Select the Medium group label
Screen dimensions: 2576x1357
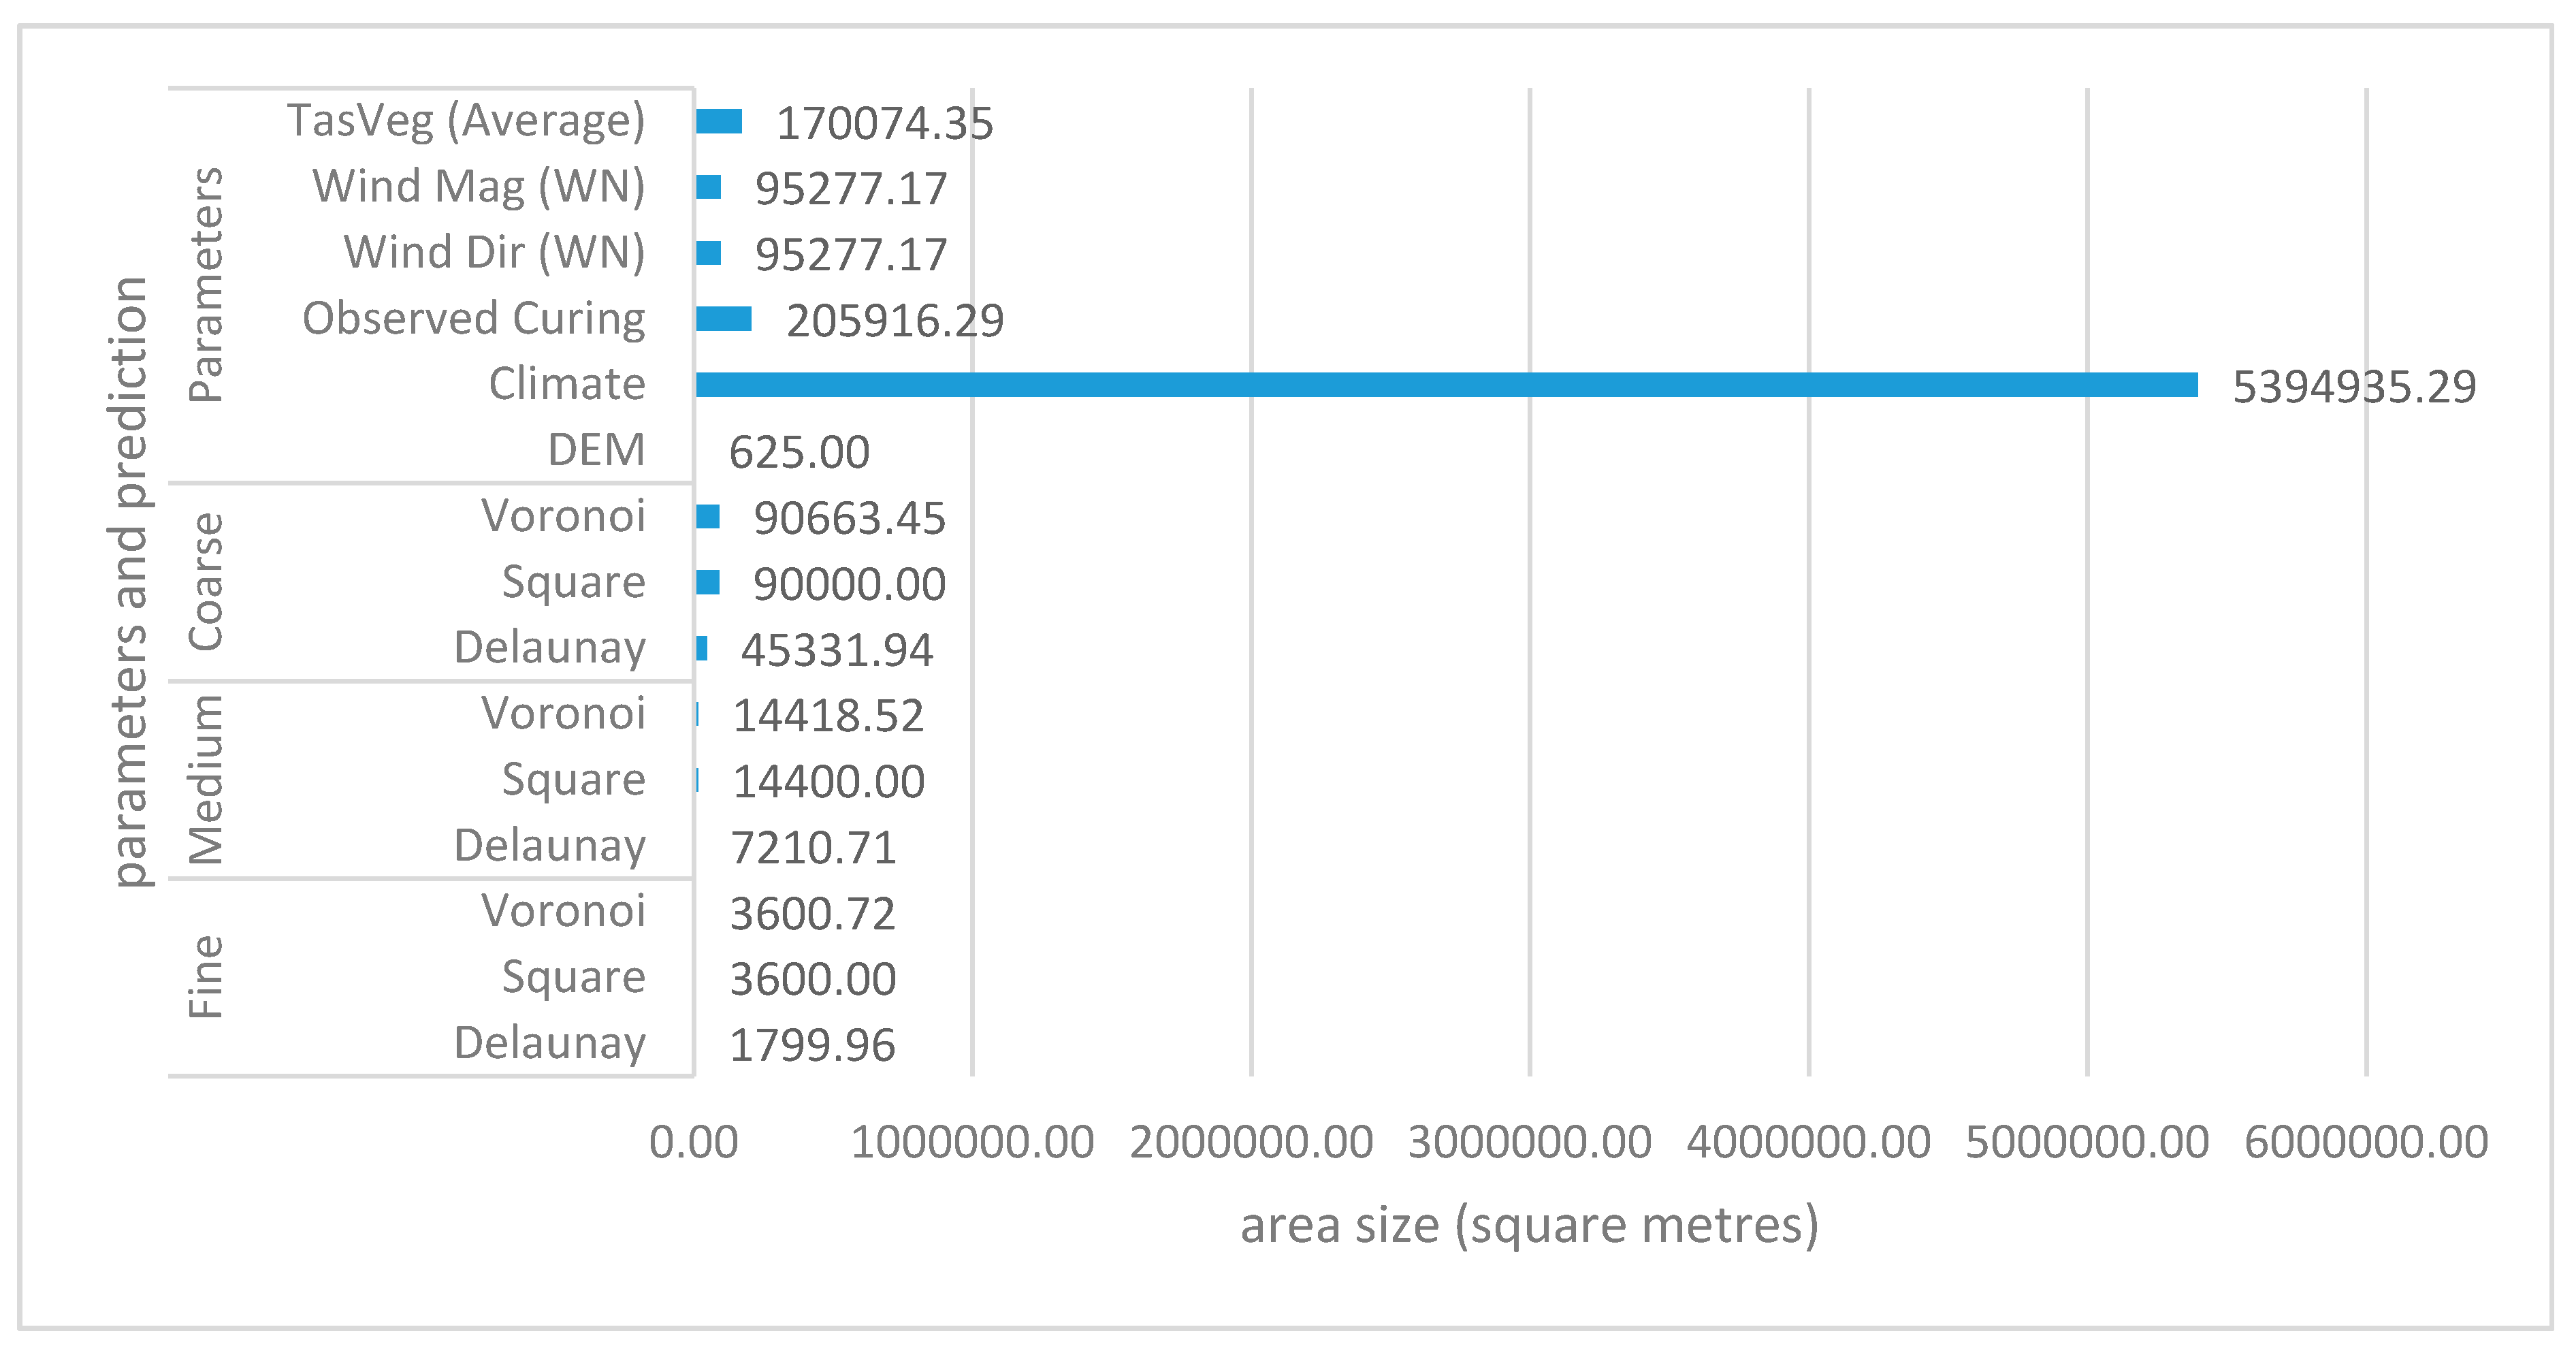click(206, 780)
